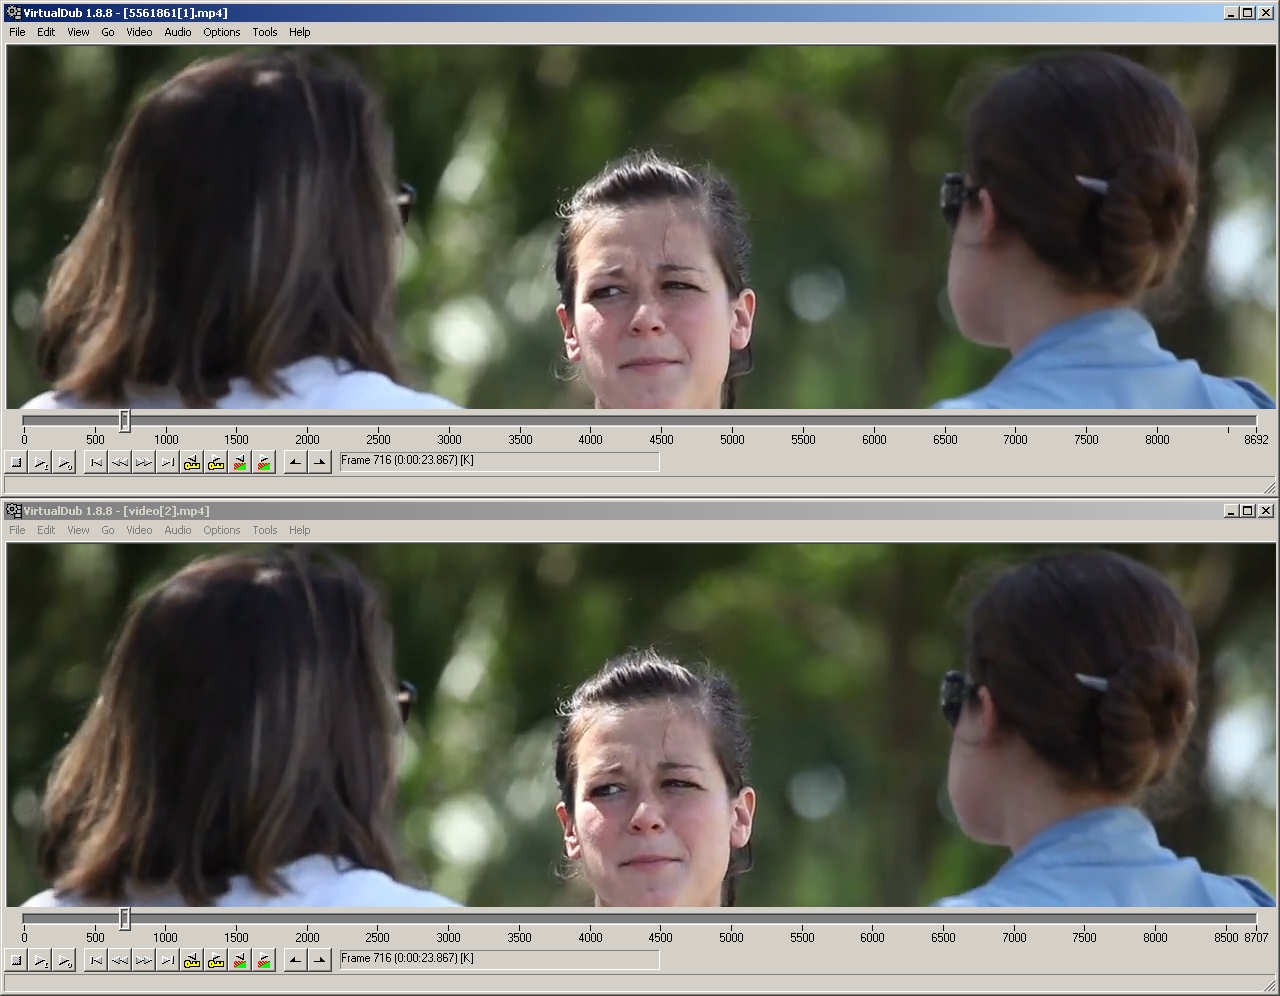This screenshot has width=1280, height=996.
Task: Open Tools menu in 5561861[1].mp4 window
Action: tap(265, 32)
